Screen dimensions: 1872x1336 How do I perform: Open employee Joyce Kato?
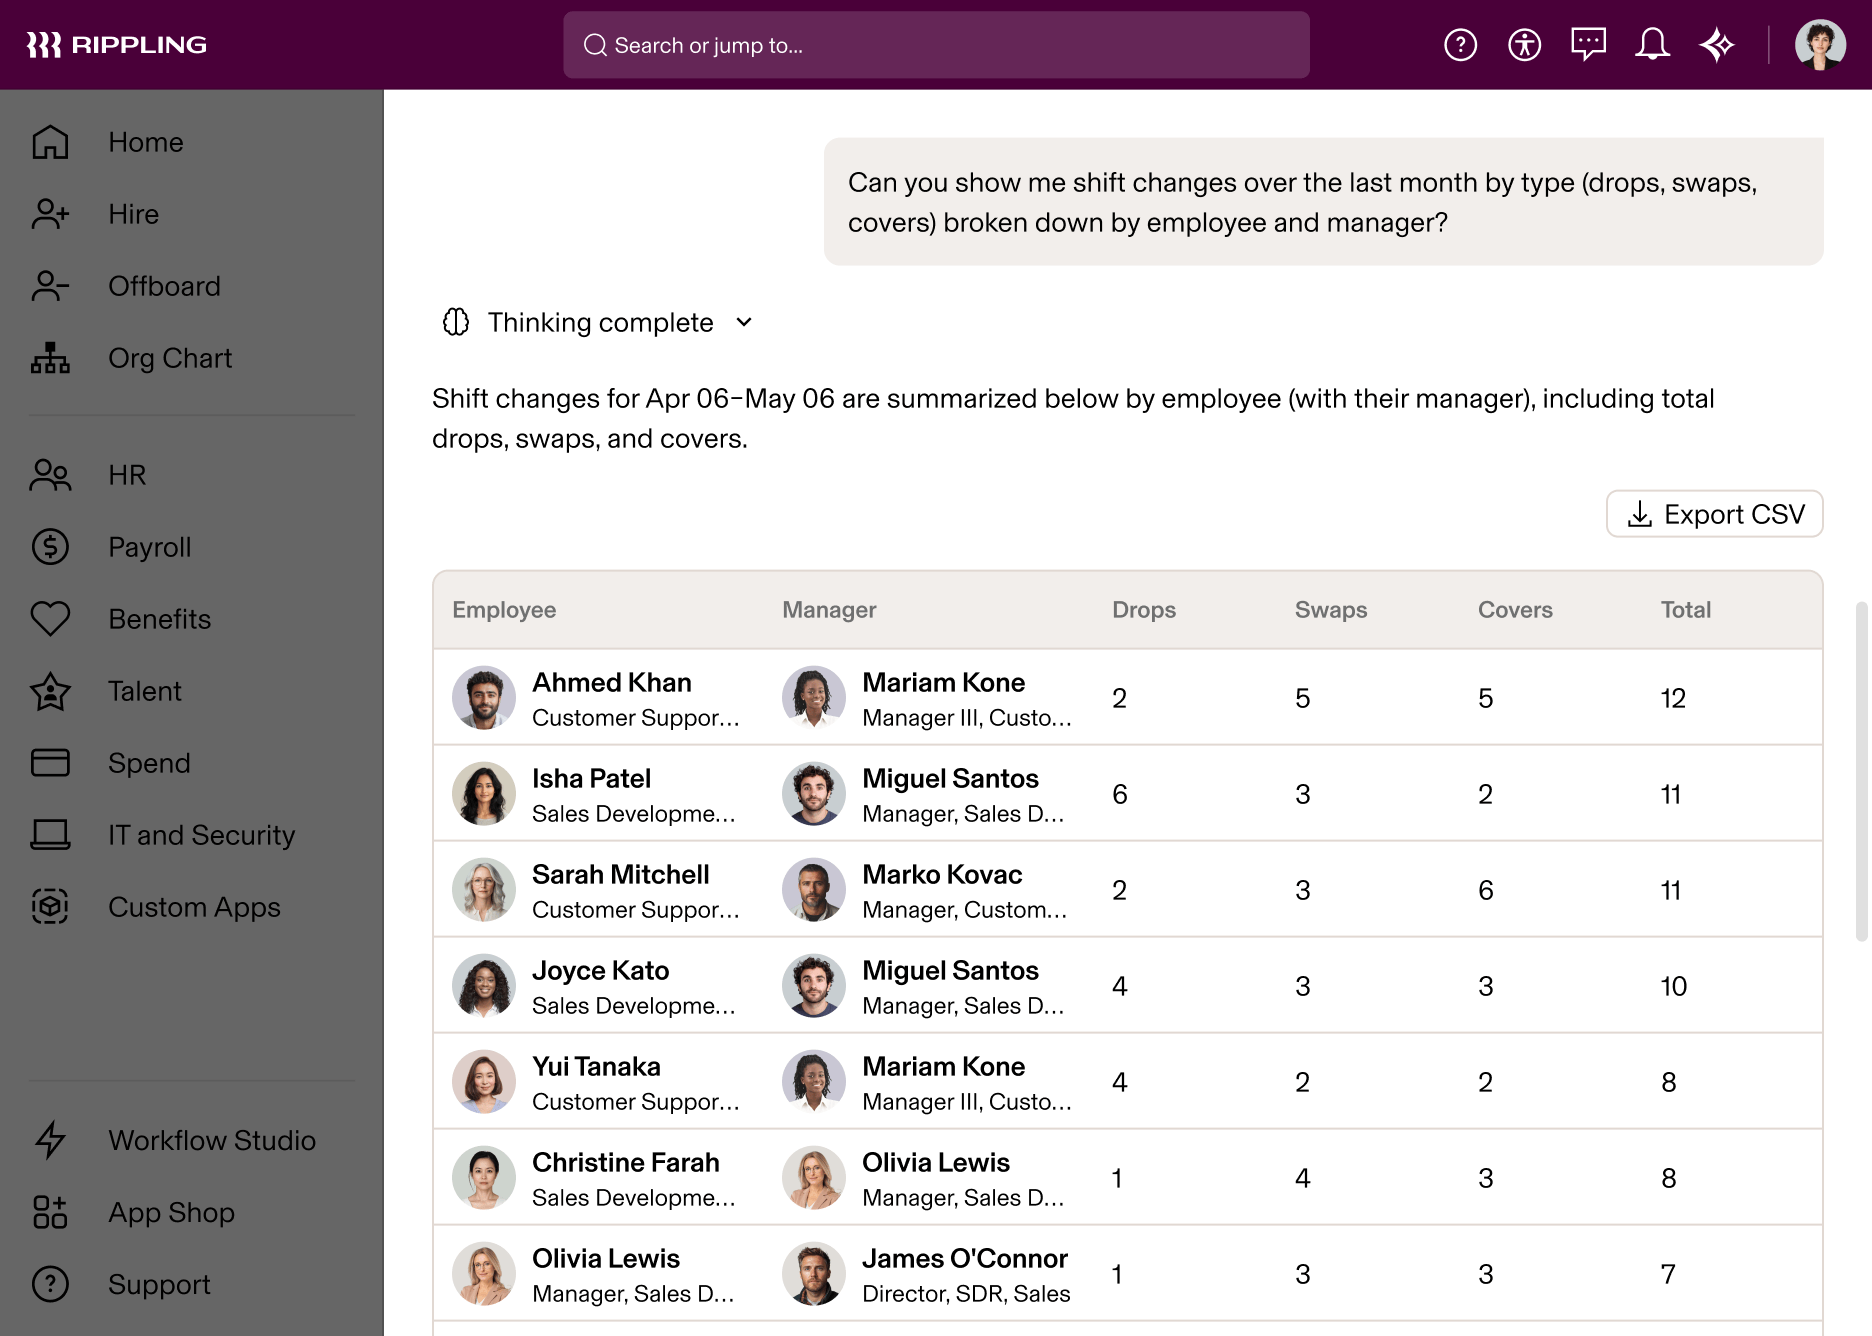click(x=600, y=970)
